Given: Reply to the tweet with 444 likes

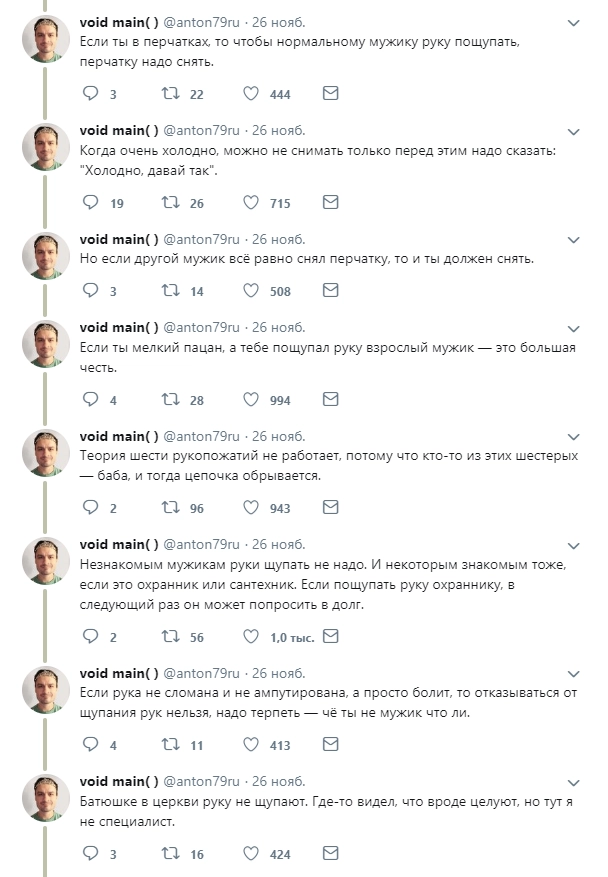Looking at the screenshot, I should pyautogui.click(x=90, y=94).
